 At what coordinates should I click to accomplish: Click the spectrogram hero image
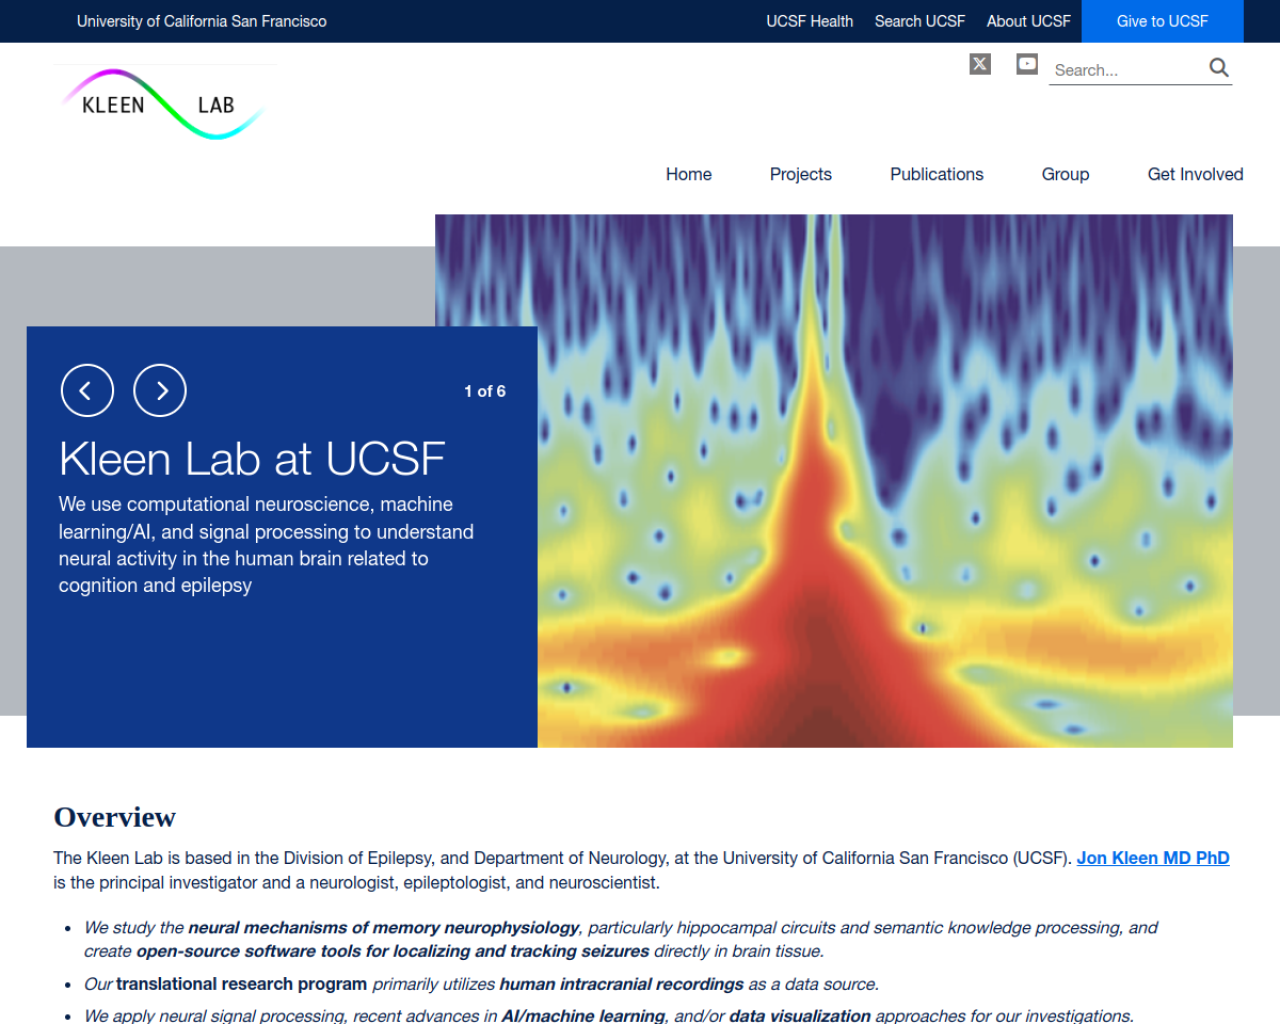885,480
